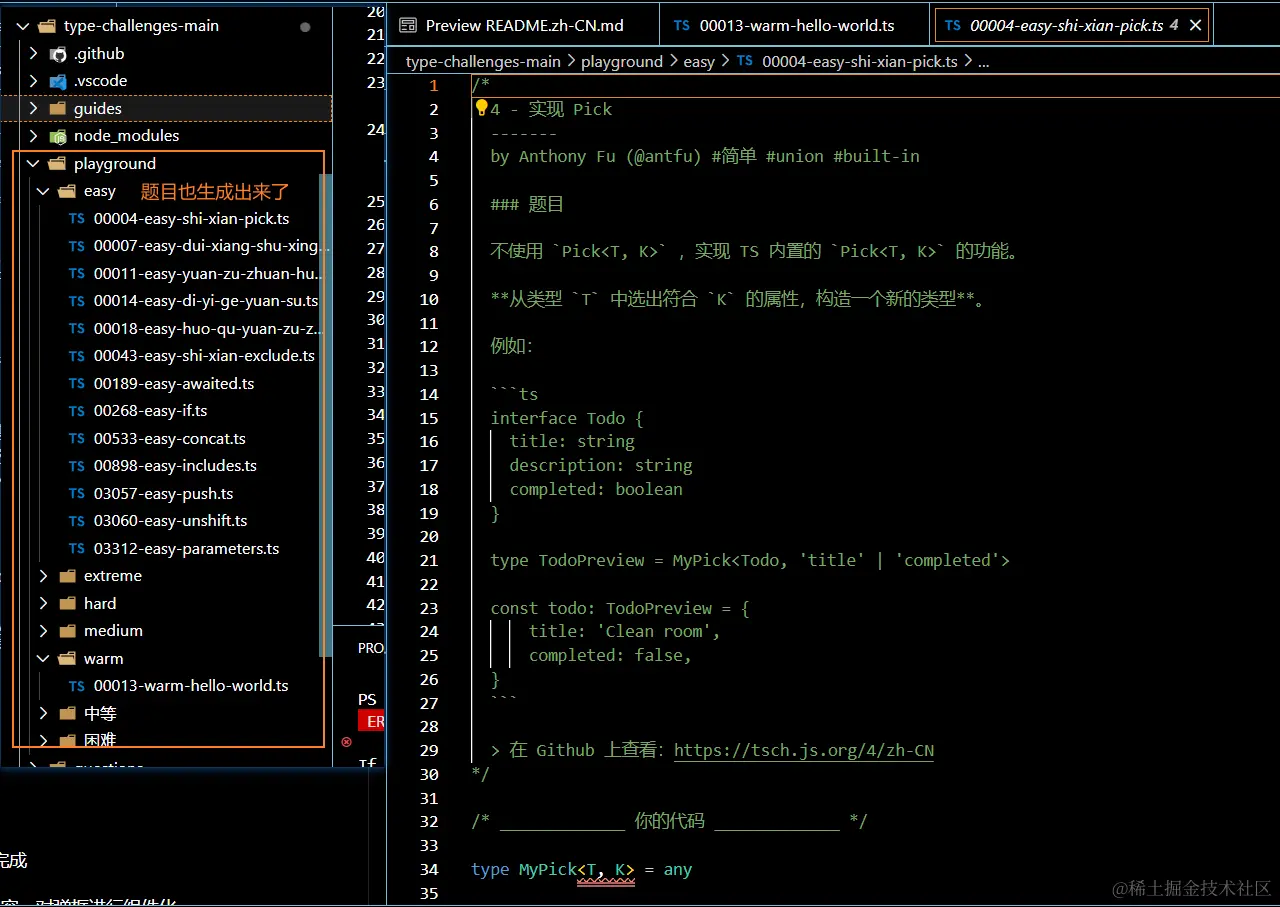Collapse the playground folder chevron
The image size is (1280, 907).
coord(34,163)
